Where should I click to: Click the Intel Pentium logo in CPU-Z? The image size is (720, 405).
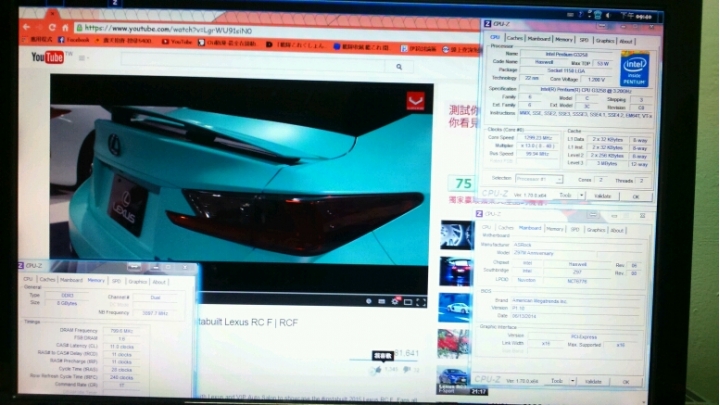tap(635, 69)
